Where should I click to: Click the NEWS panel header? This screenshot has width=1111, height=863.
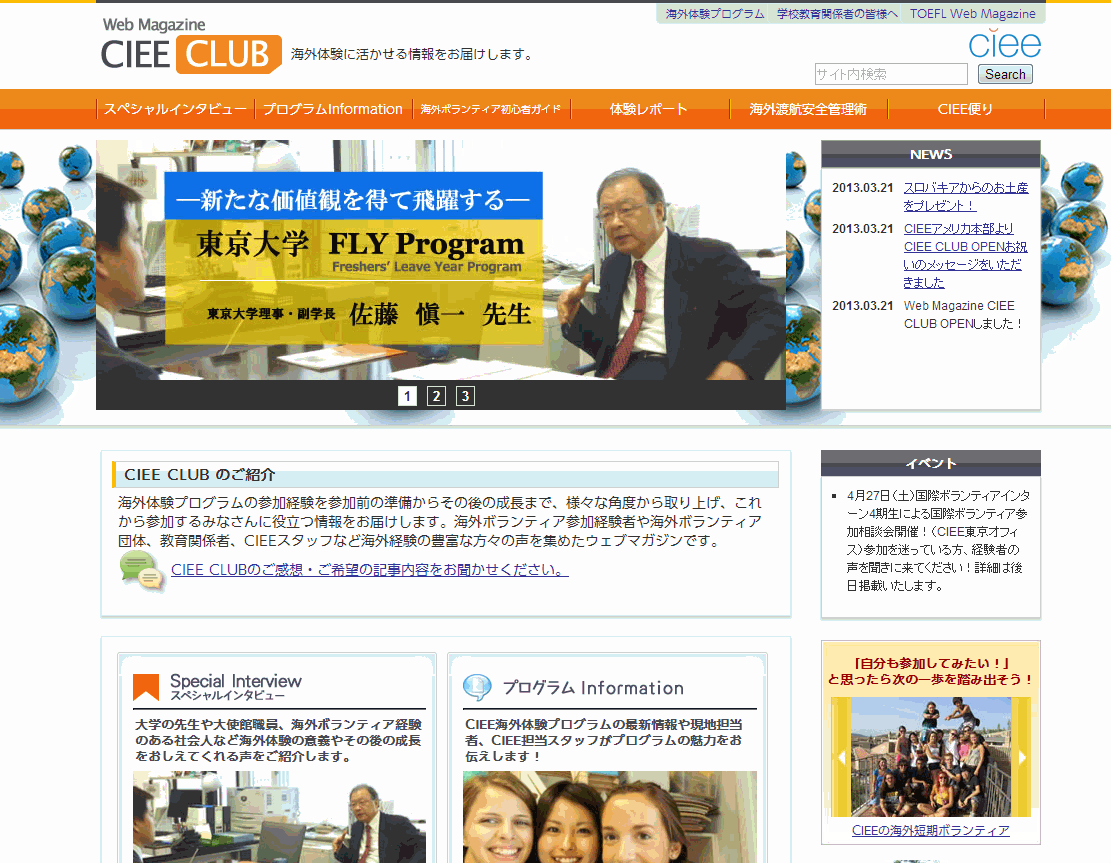(x=930, y=154)
